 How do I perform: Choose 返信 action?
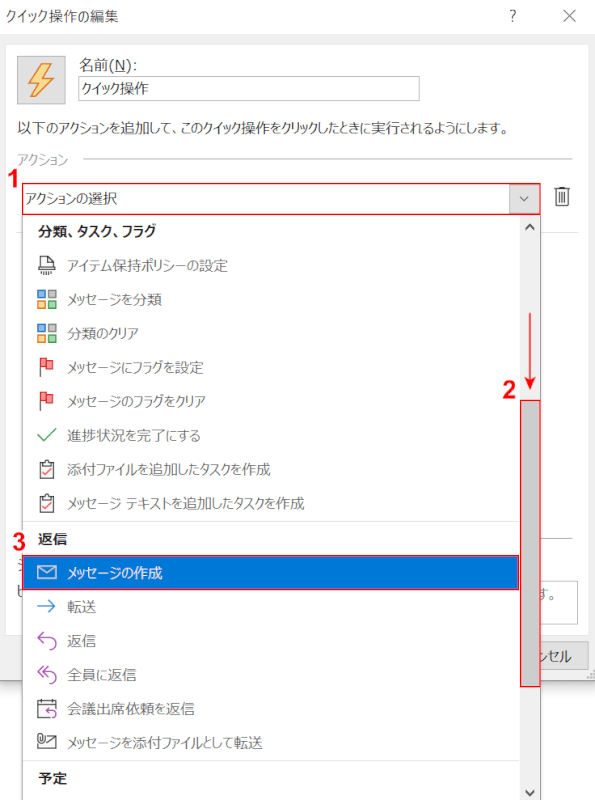[x=271, y=641]
